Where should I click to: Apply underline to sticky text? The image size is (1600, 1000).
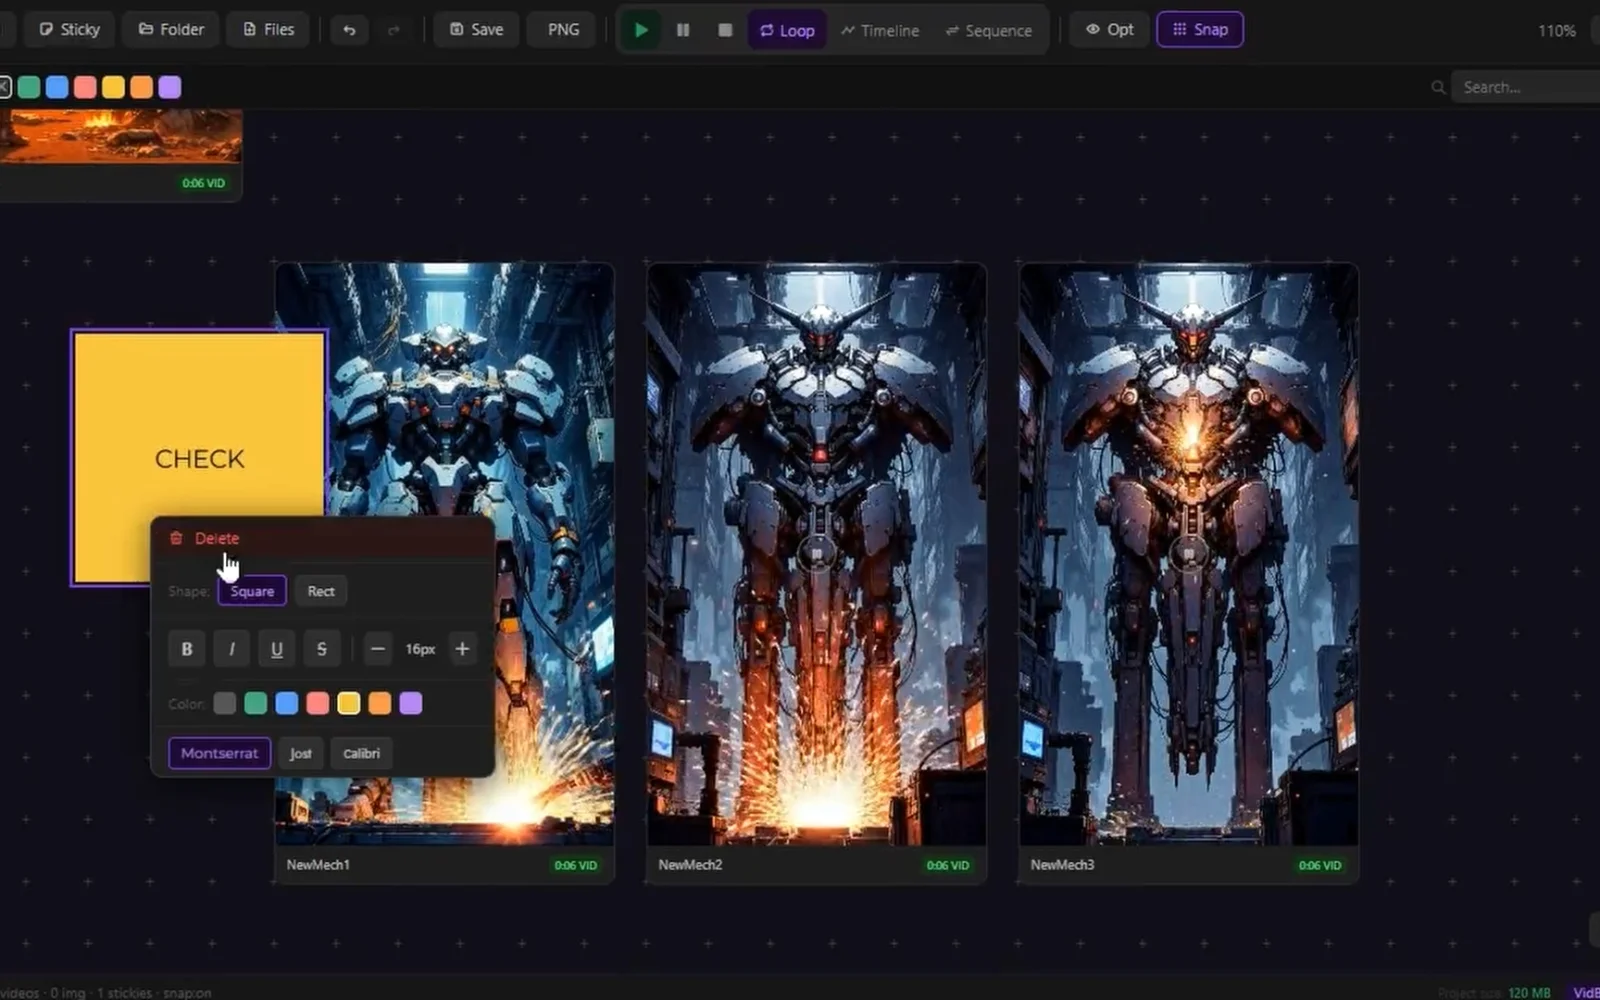(277, 649)
